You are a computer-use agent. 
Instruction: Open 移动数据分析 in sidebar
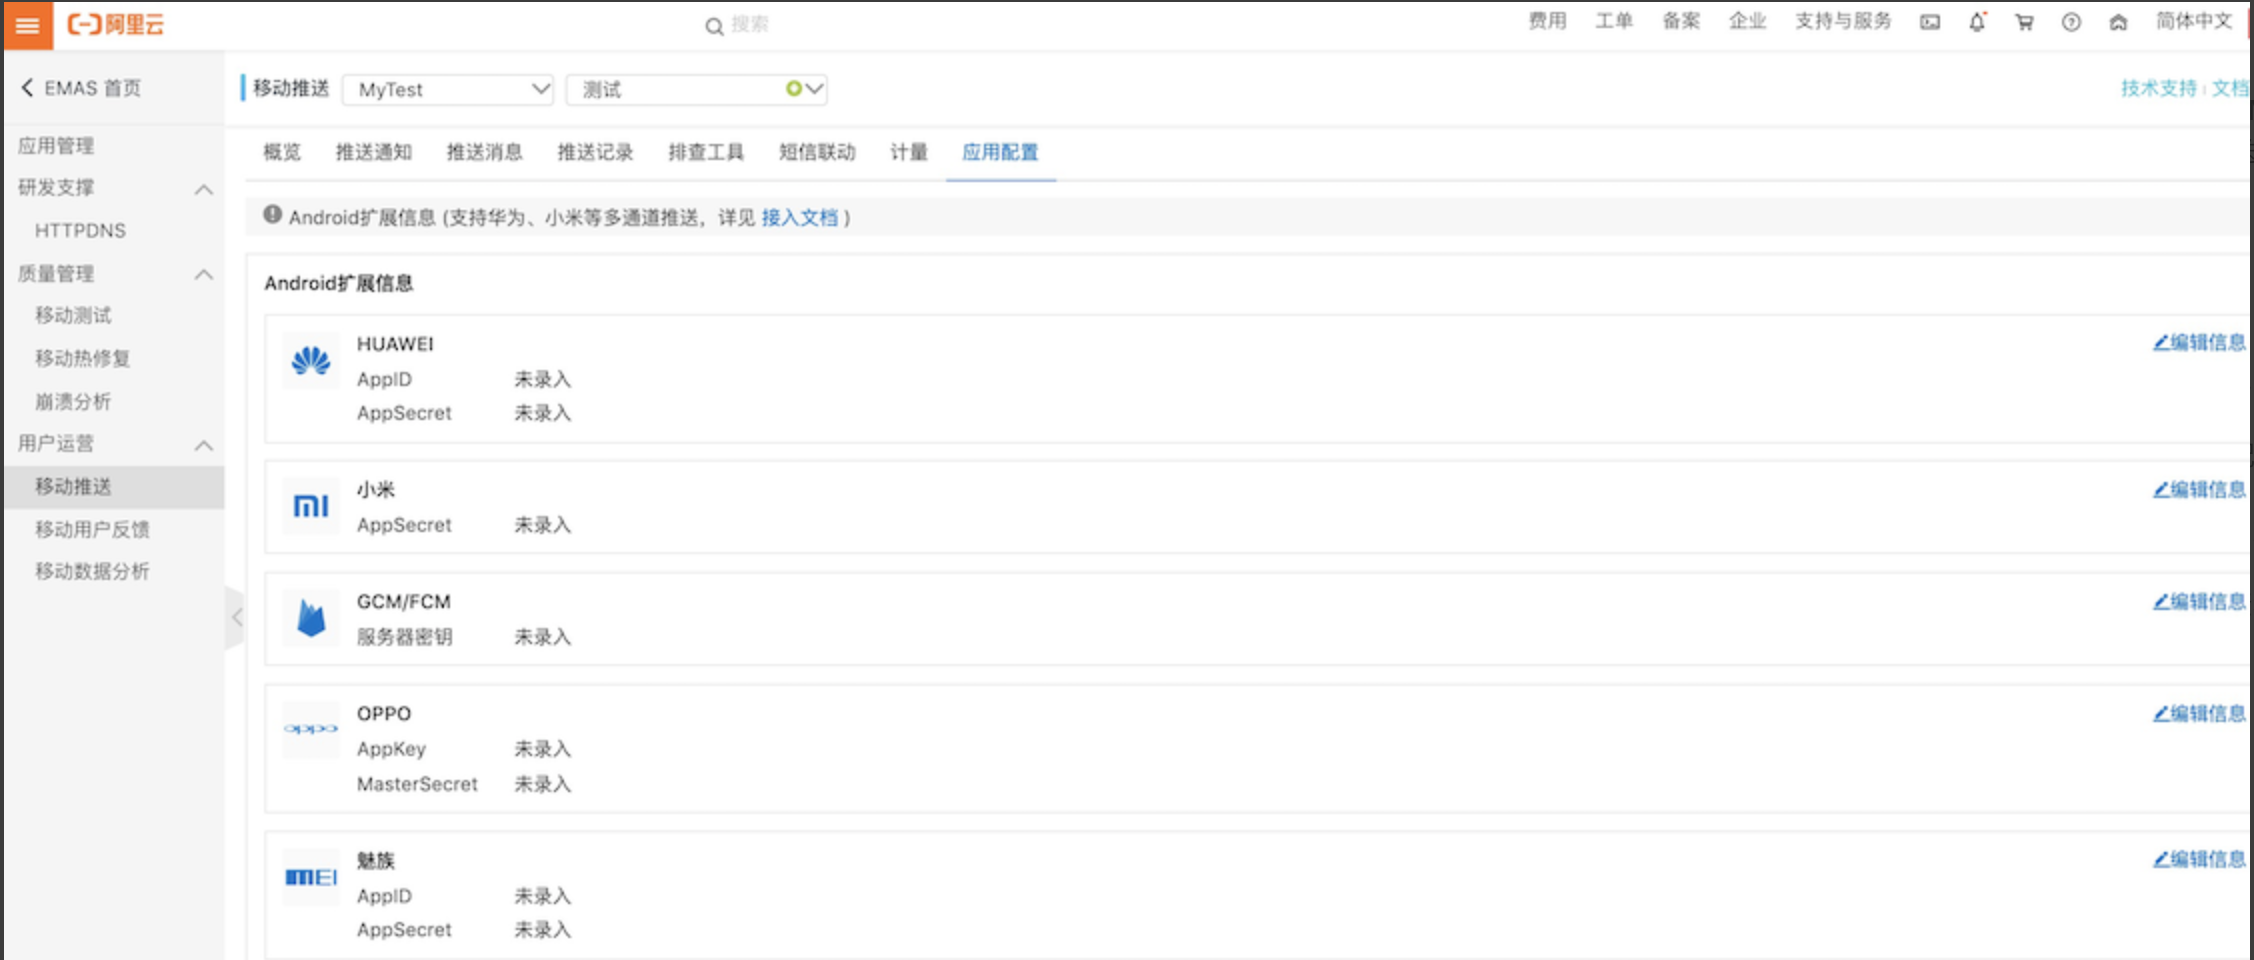click(92, 571)
